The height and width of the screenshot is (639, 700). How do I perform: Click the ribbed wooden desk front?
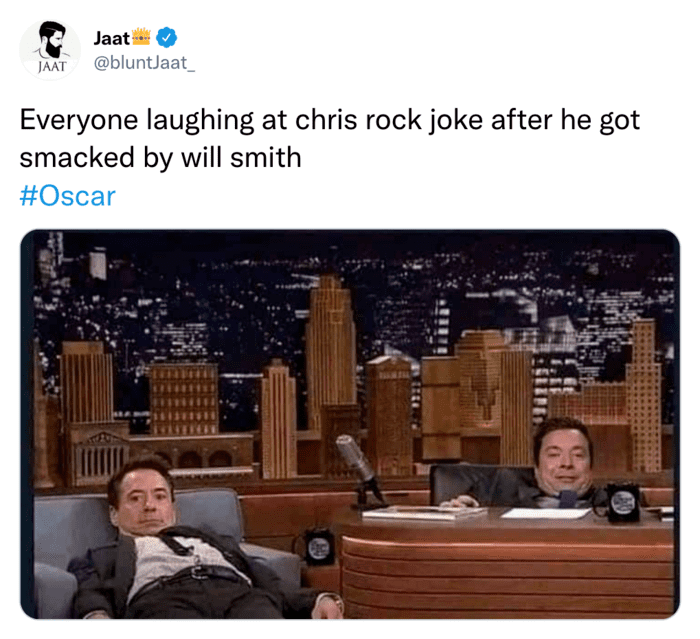coord(507,576)
